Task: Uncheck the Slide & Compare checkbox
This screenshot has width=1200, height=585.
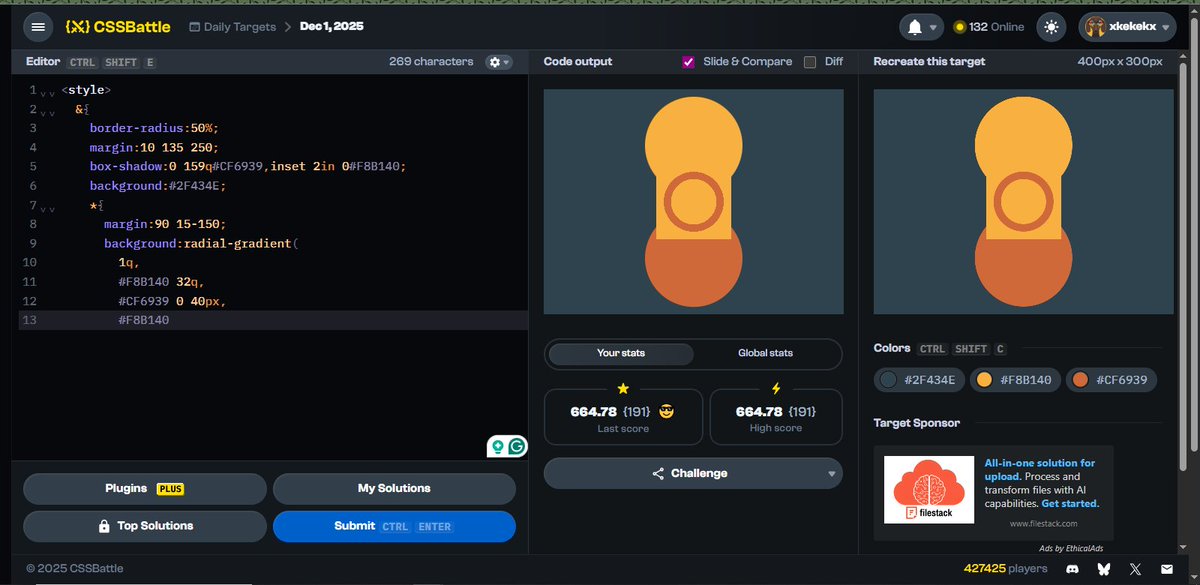Action: [686, 61]
